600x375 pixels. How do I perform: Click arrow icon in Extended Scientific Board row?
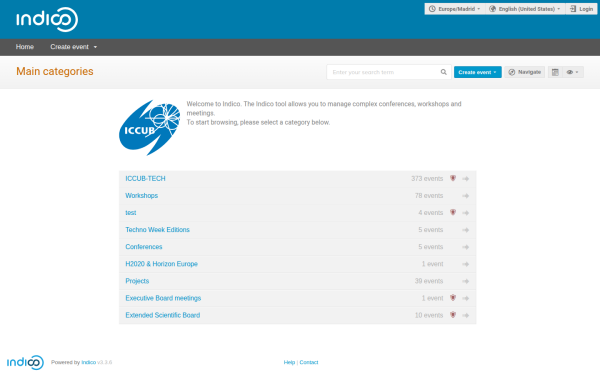coord(466,315)
